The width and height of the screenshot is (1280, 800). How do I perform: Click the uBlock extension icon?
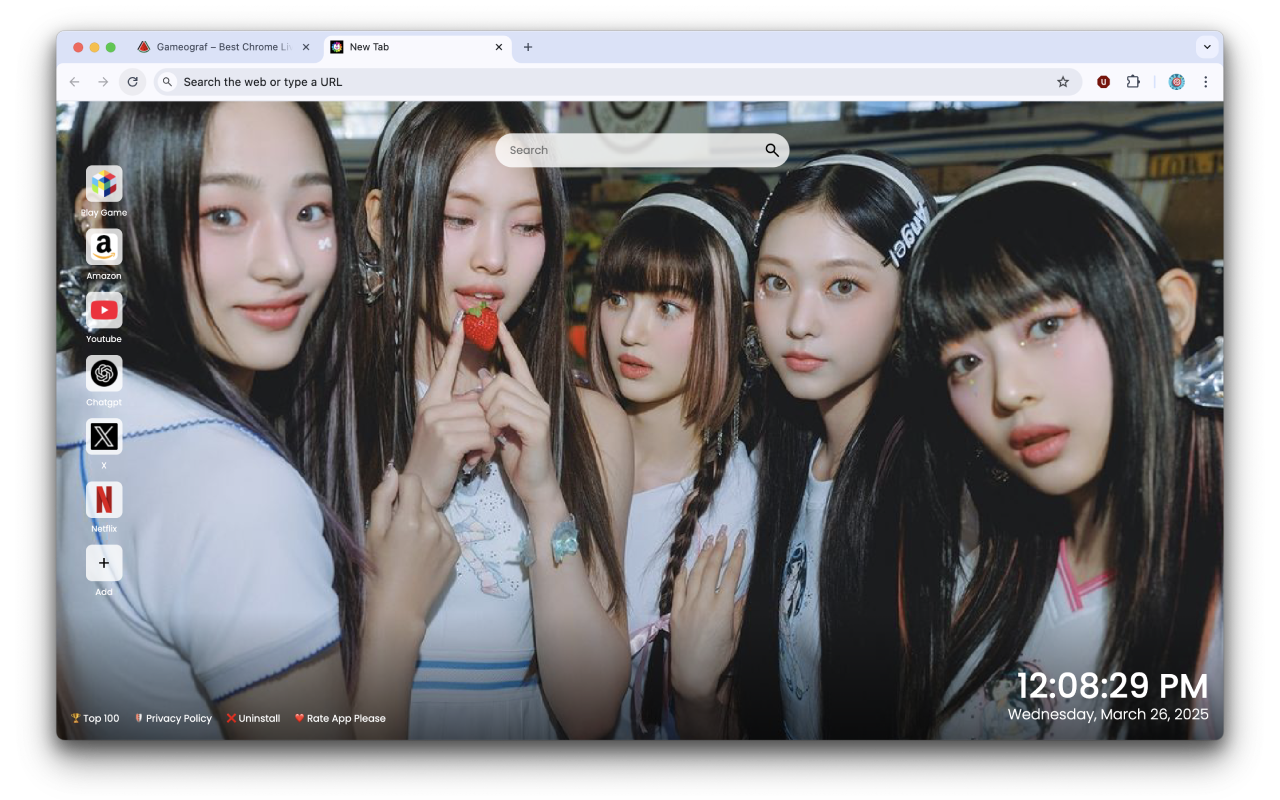click(x=1103, y=82)
